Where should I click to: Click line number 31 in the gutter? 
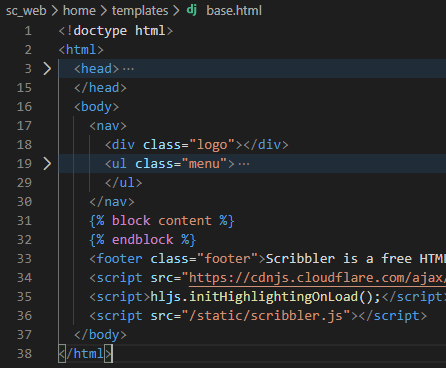24,221
